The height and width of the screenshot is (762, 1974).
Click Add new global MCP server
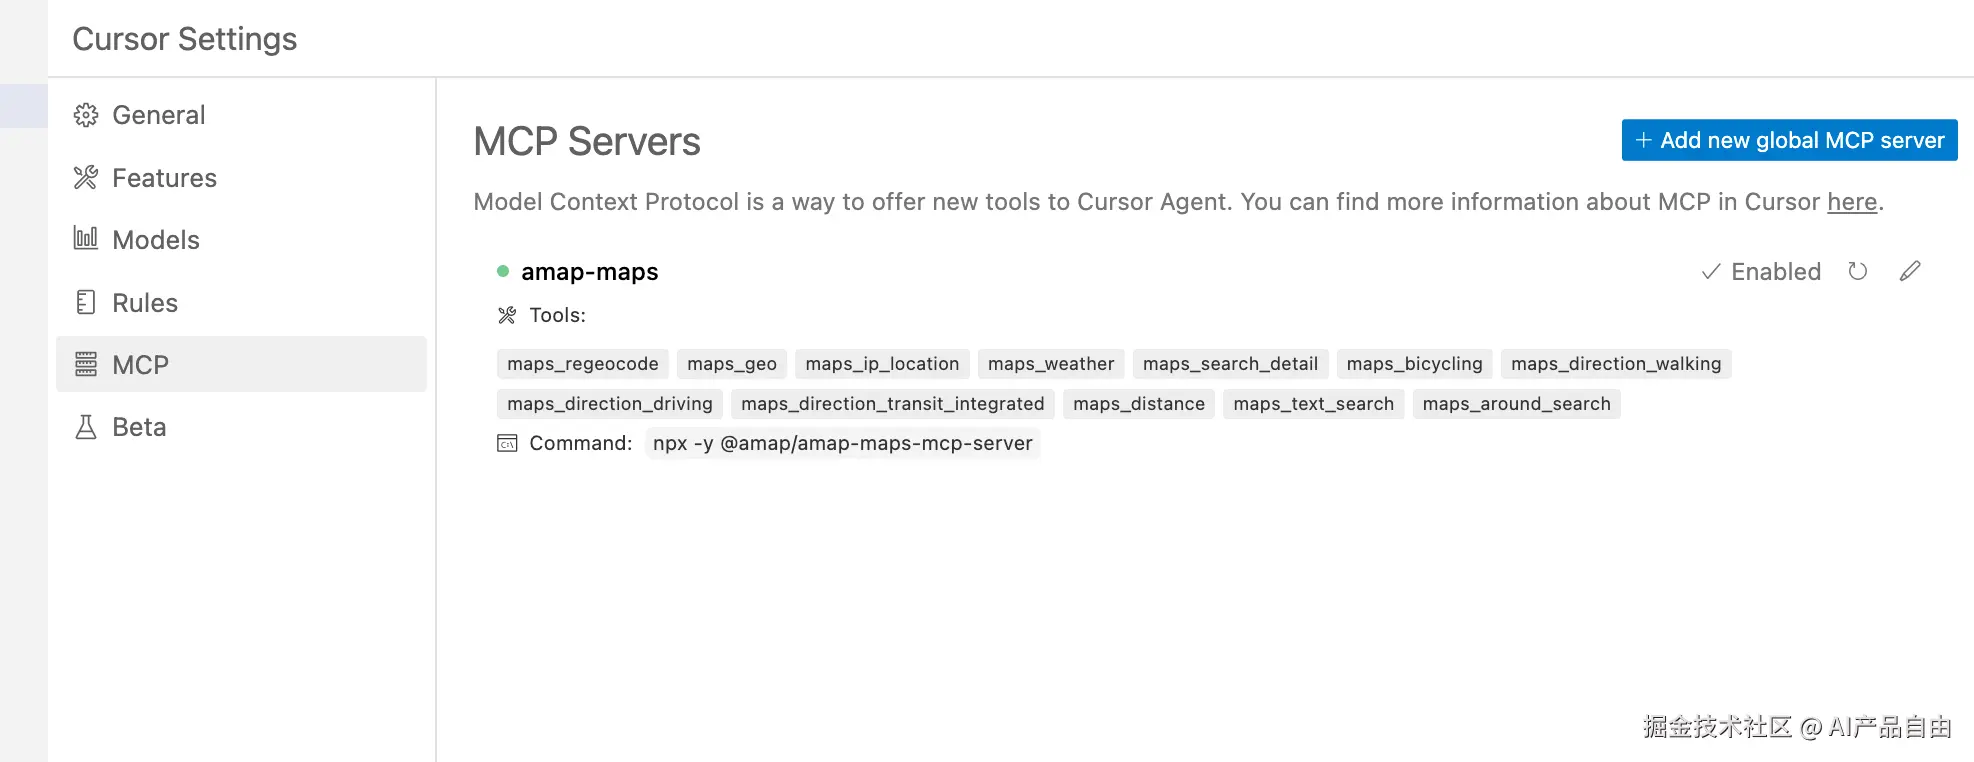[1789, 140]
